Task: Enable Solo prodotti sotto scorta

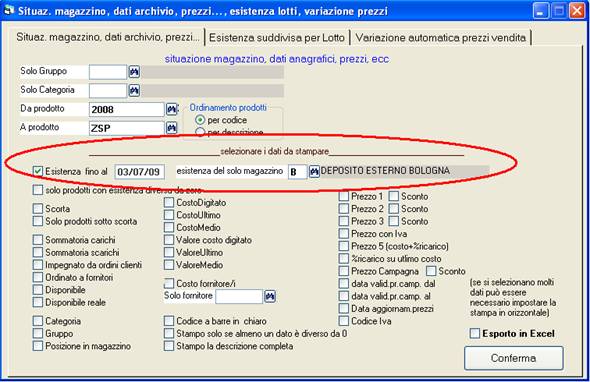Action: [x=38, y=221]
